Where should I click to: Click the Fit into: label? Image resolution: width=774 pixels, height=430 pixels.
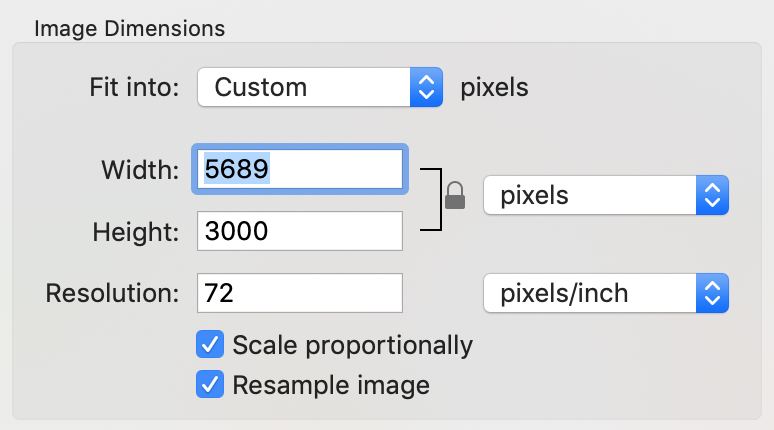coord(134,87)
